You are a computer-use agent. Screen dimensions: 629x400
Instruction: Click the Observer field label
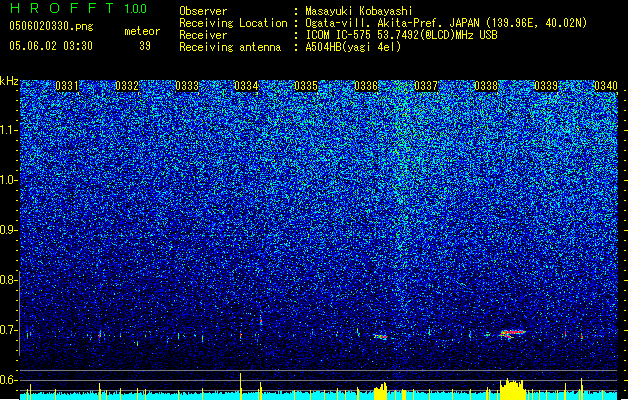203,11
